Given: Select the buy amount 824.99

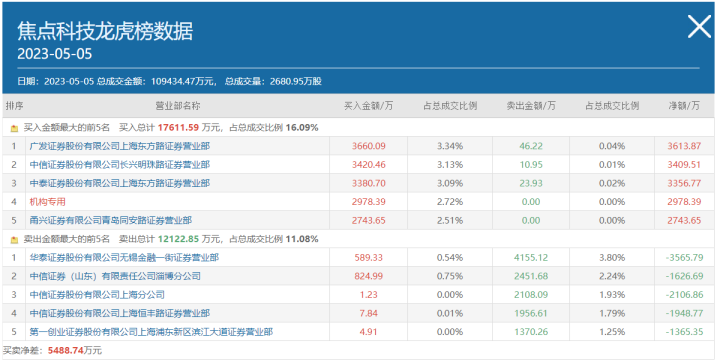Looking at the screenshot, I should 369,276.
